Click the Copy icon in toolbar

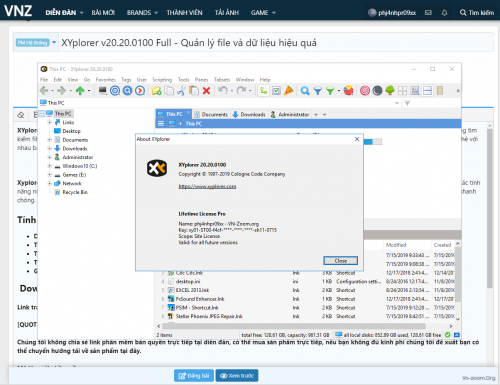tap(169, 90)
